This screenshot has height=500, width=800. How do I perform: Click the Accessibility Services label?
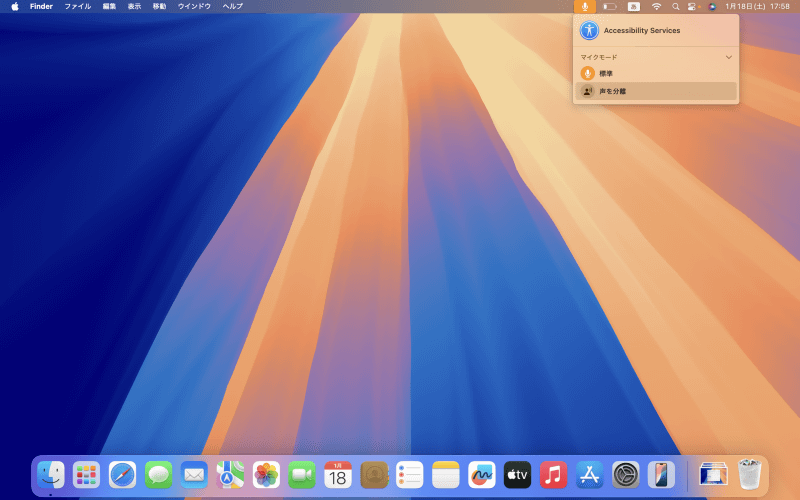click(642, 31)
